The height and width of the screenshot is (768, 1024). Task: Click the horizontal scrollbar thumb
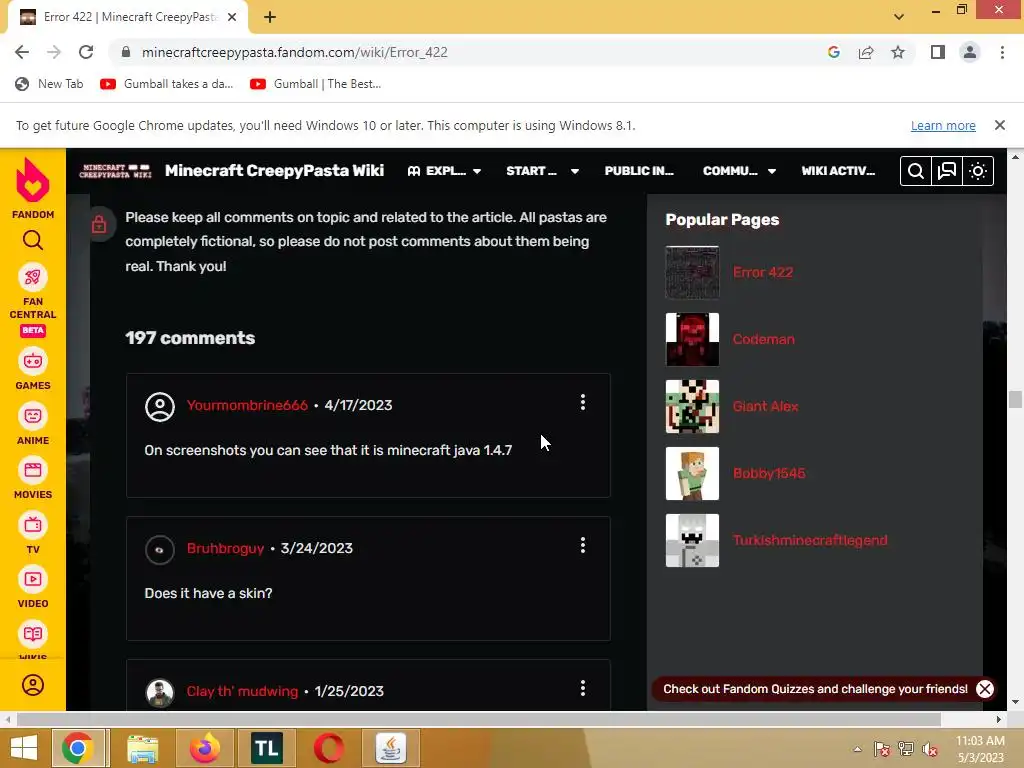point(479,719)
